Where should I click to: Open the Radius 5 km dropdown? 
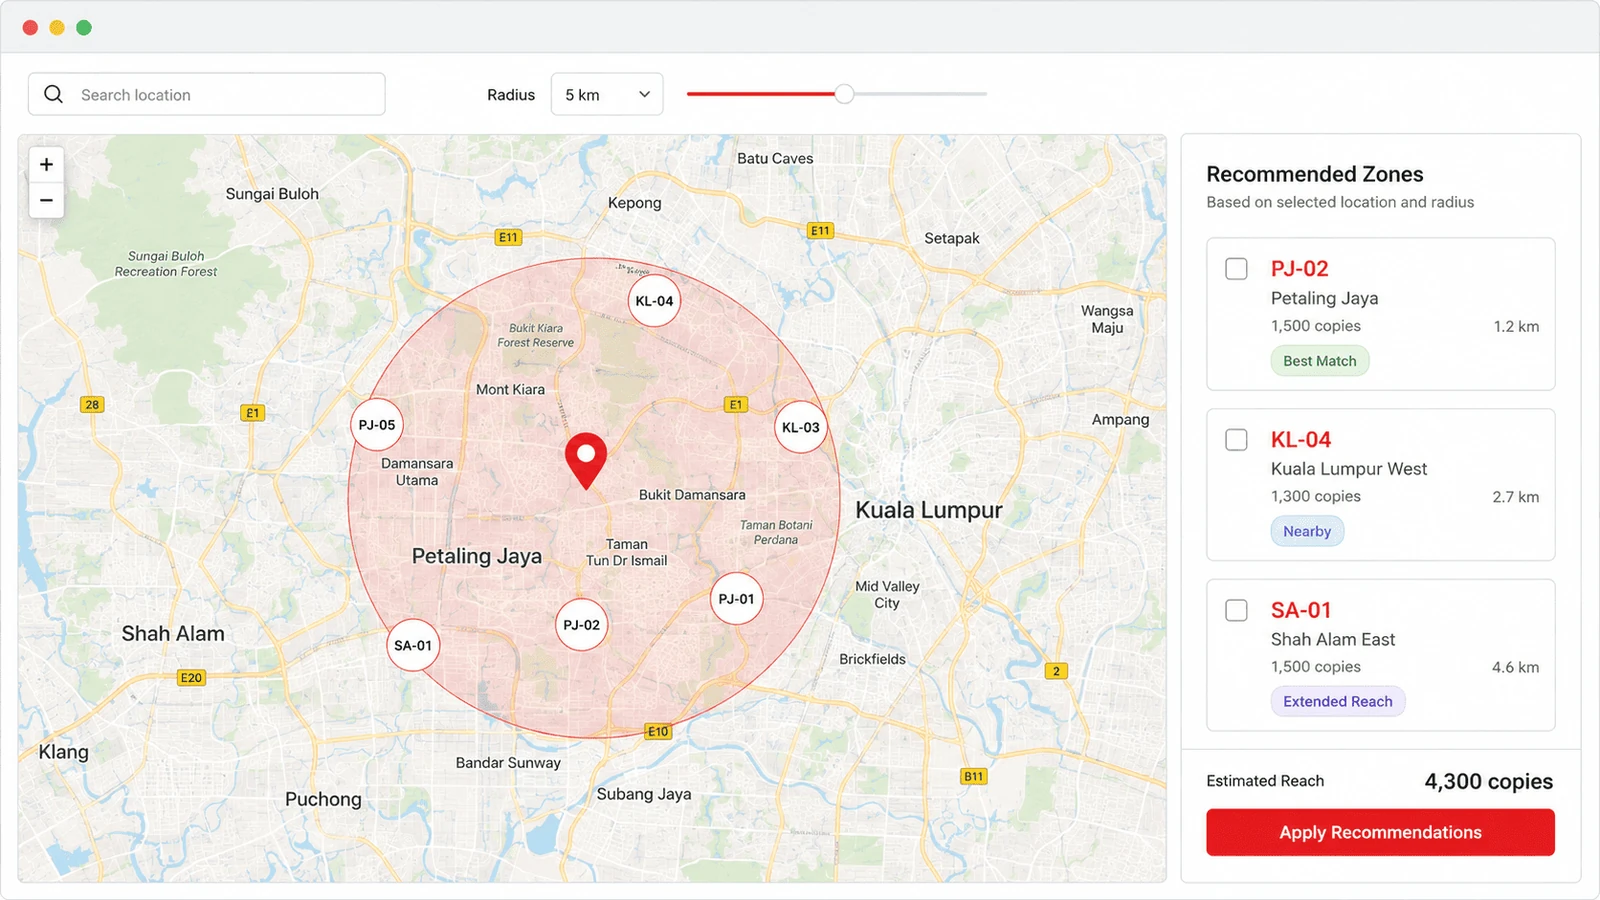click(x=607, y=94)
